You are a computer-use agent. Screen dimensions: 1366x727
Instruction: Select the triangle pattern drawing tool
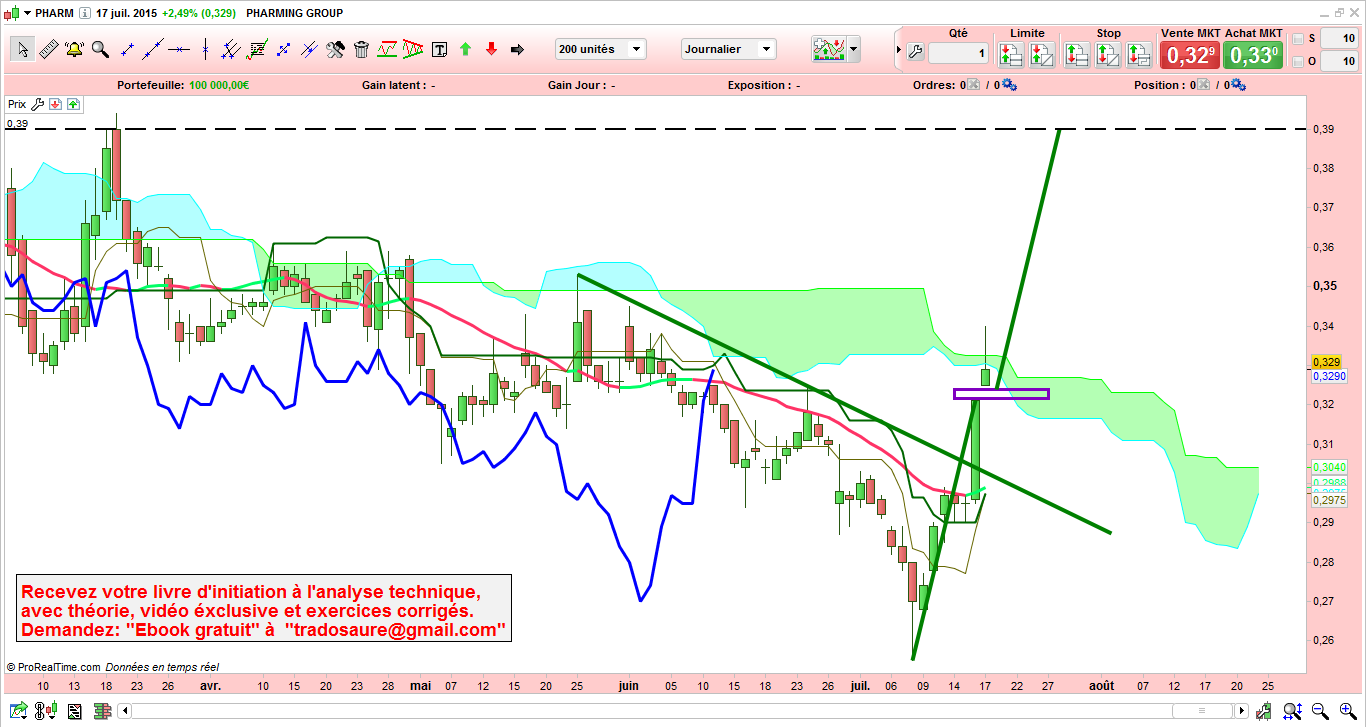413,49
